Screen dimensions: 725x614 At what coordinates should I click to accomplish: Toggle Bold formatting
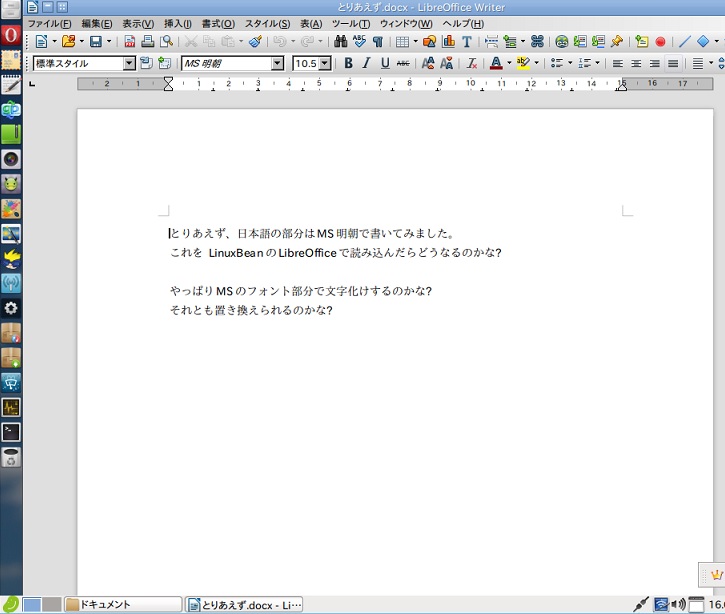click(349, 63)
